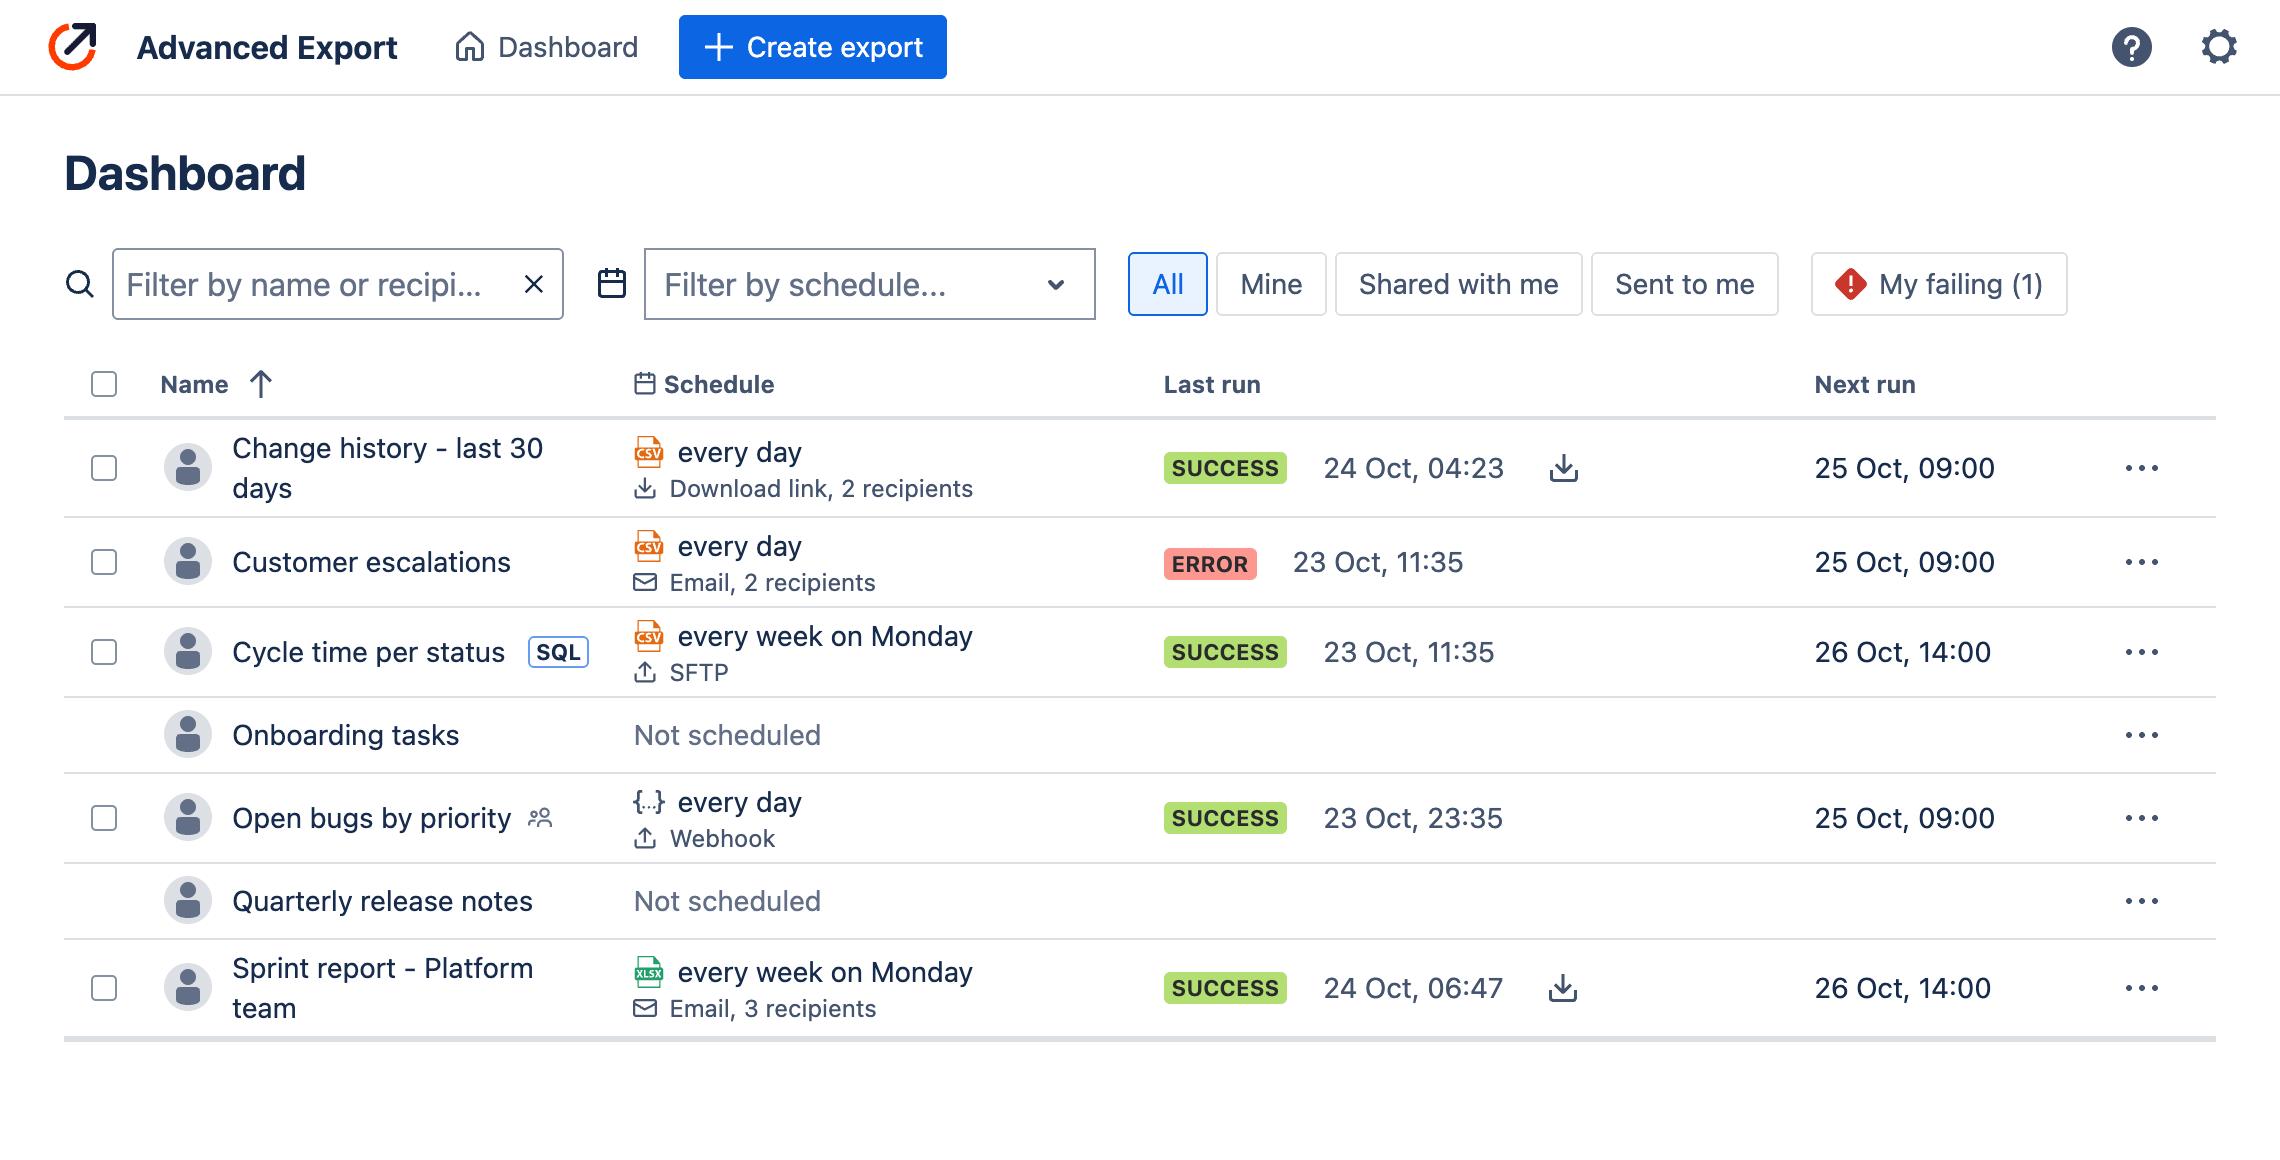
Task: Check the Sprint report row checkbox
Action: click(x=104, y=988)
